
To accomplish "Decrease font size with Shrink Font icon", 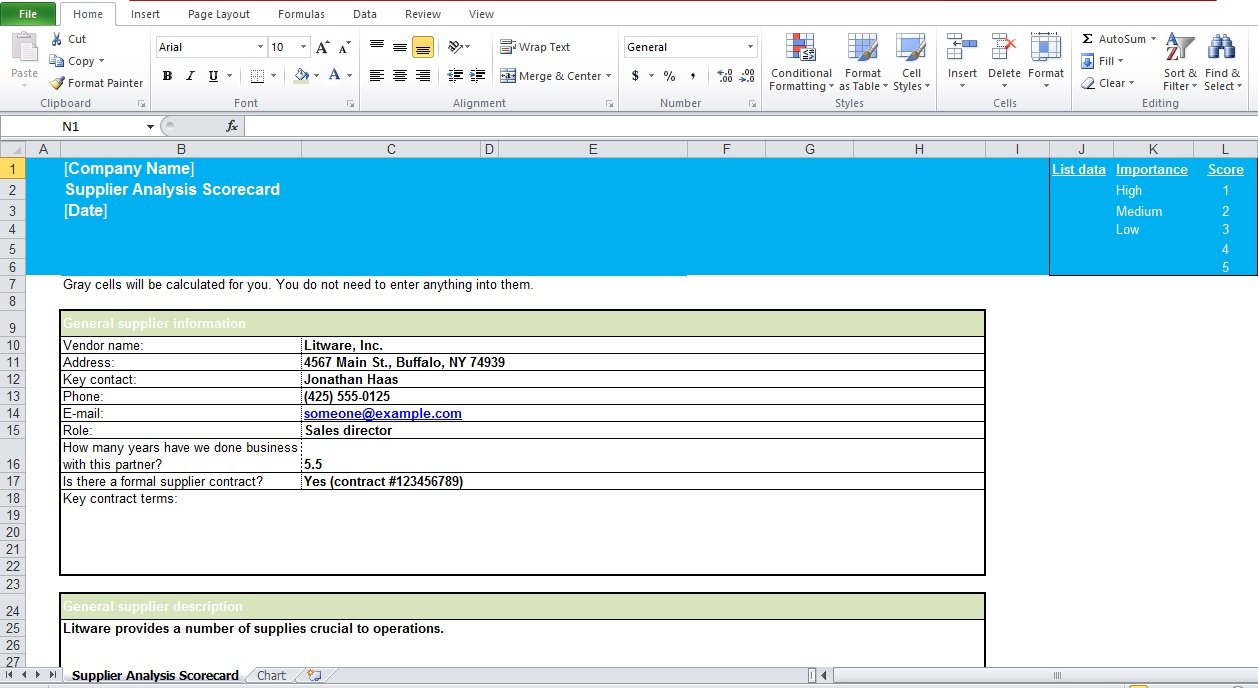I will tap(344, 47).
